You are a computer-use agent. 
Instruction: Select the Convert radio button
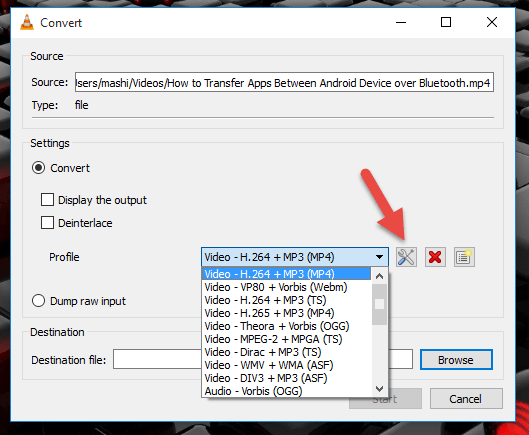38,168
